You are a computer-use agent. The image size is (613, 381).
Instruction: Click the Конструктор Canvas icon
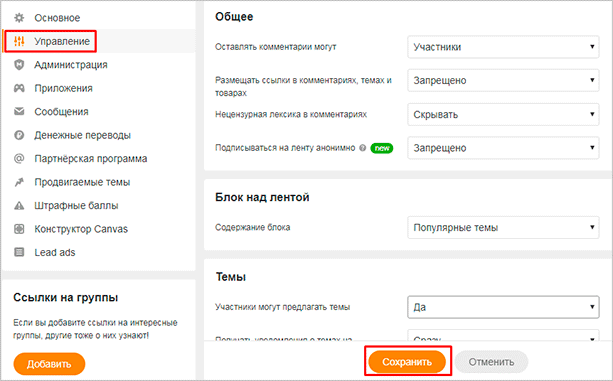tap(19, 229)
